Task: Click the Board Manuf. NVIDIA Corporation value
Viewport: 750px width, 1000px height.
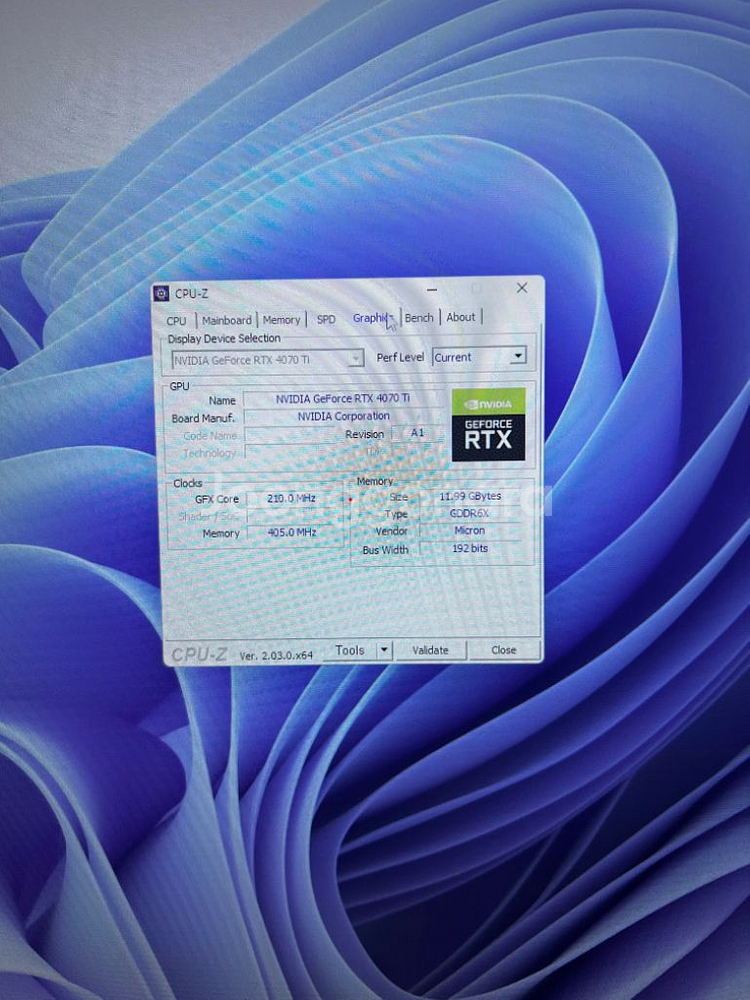Action: [x=343, y=416]
